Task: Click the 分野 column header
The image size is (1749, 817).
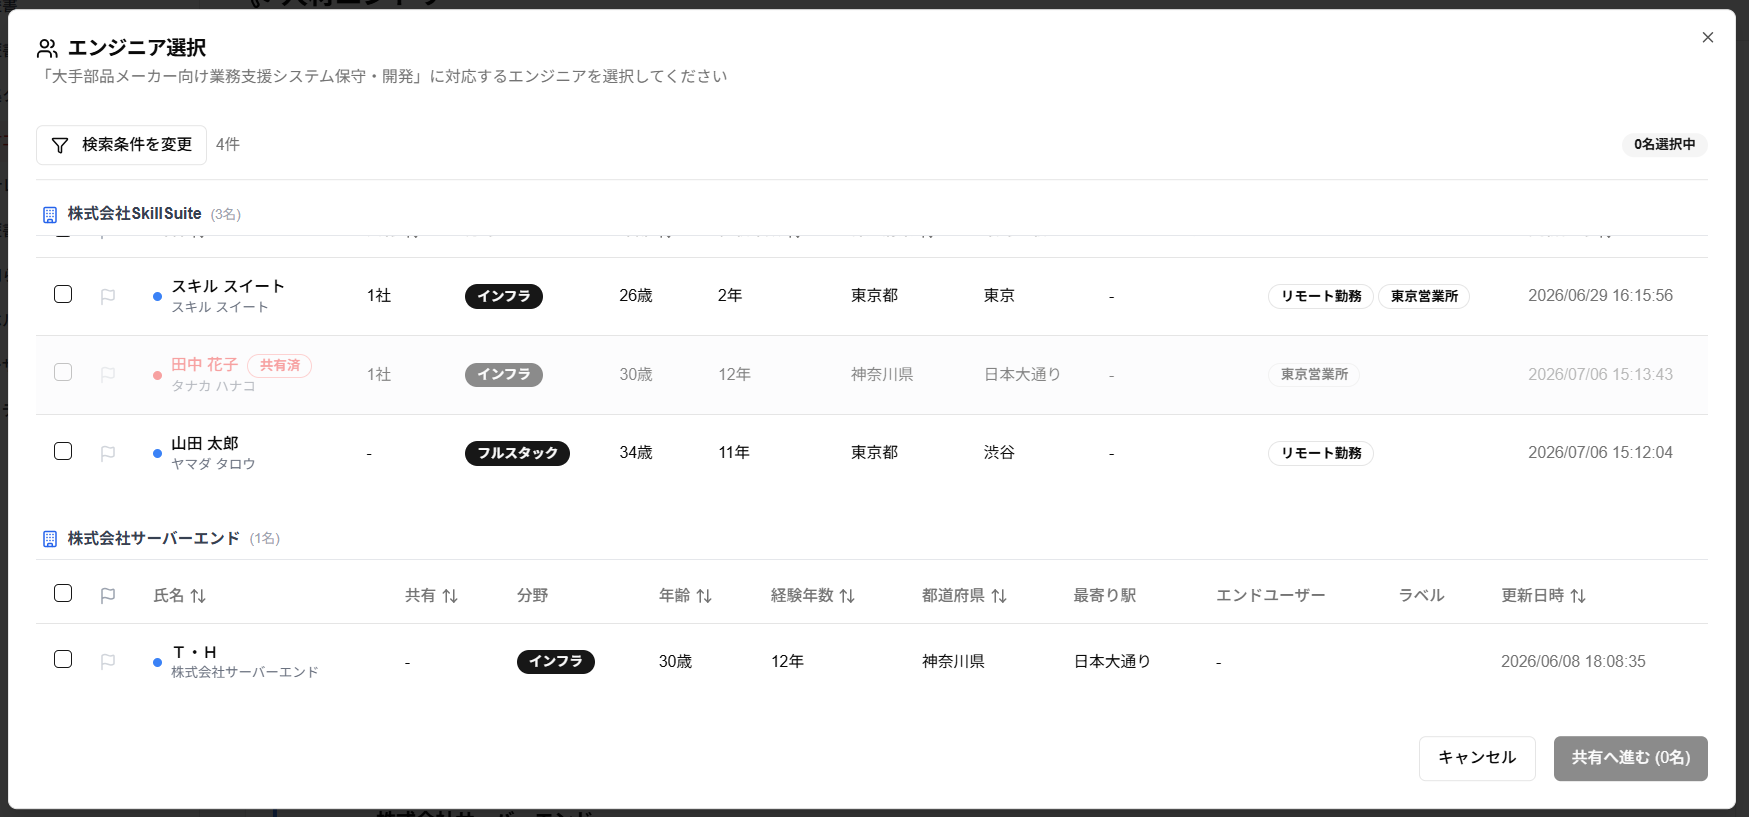Action: (x=532, y=596)
